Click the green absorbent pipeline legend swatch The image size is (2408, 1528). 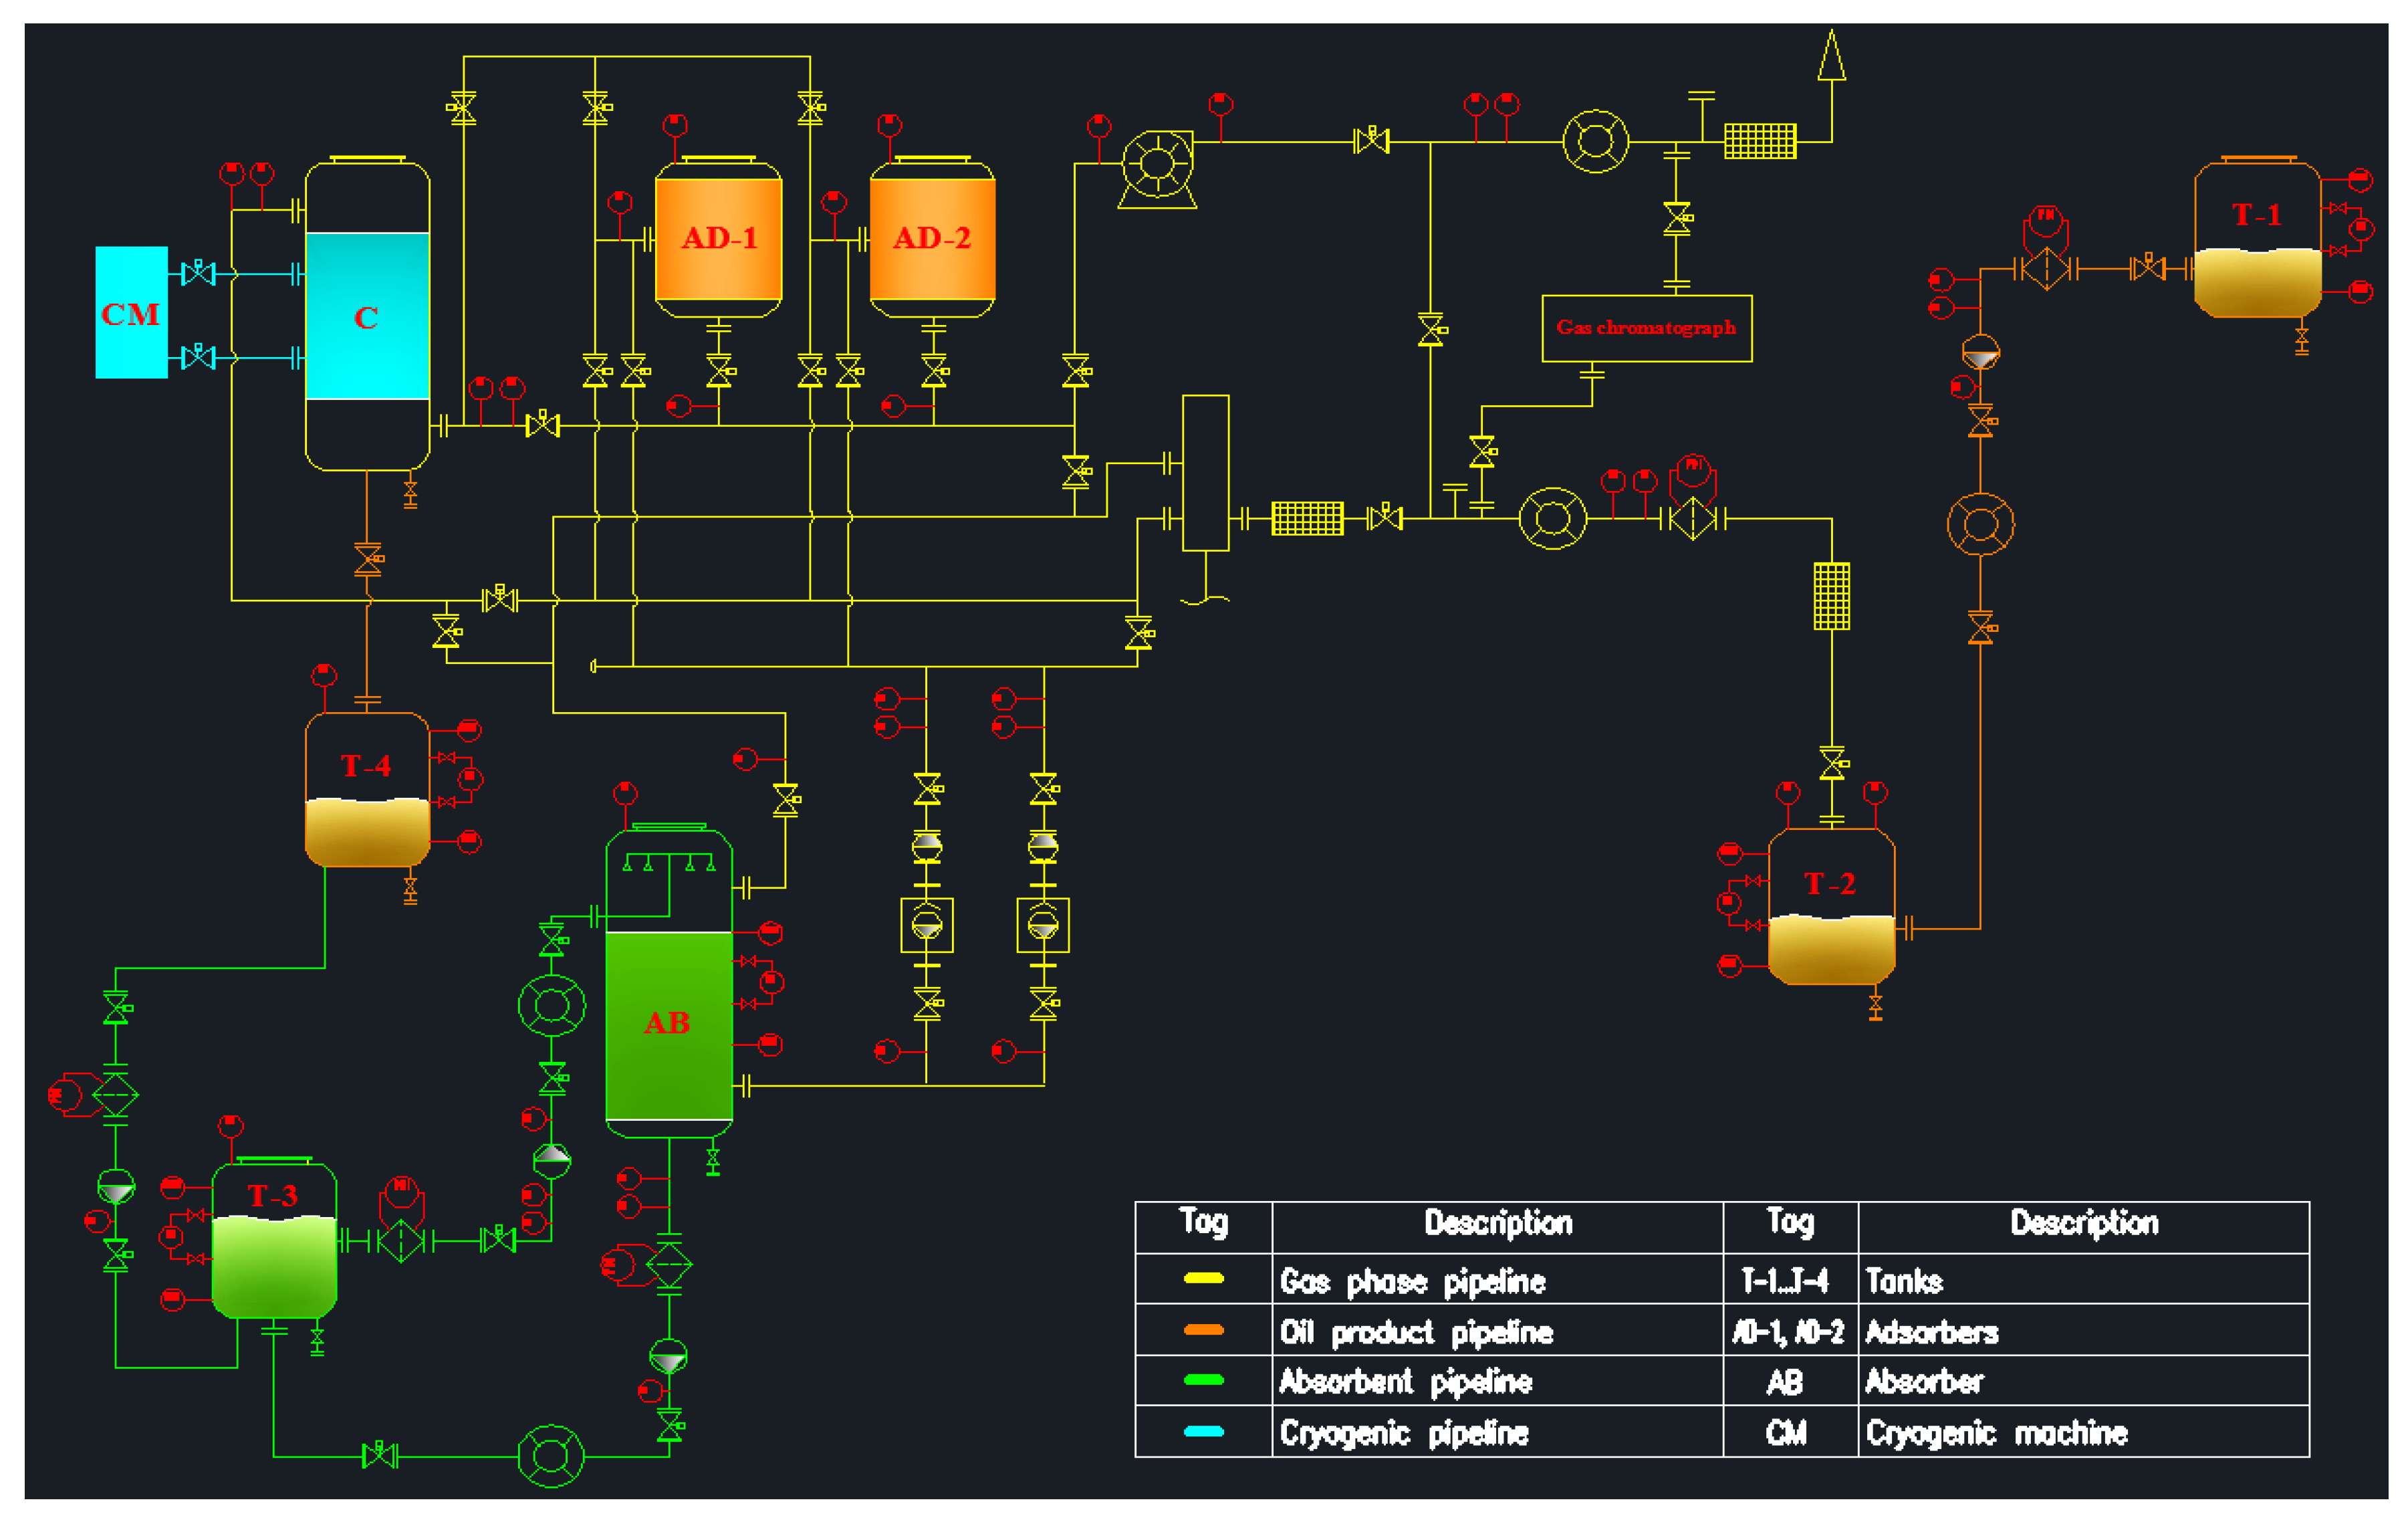(1203, 1380)
